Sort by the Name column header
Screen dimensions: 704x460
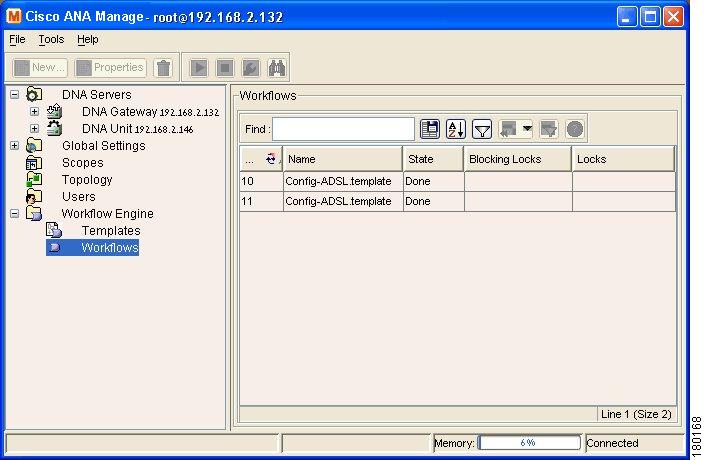point(343,159)
